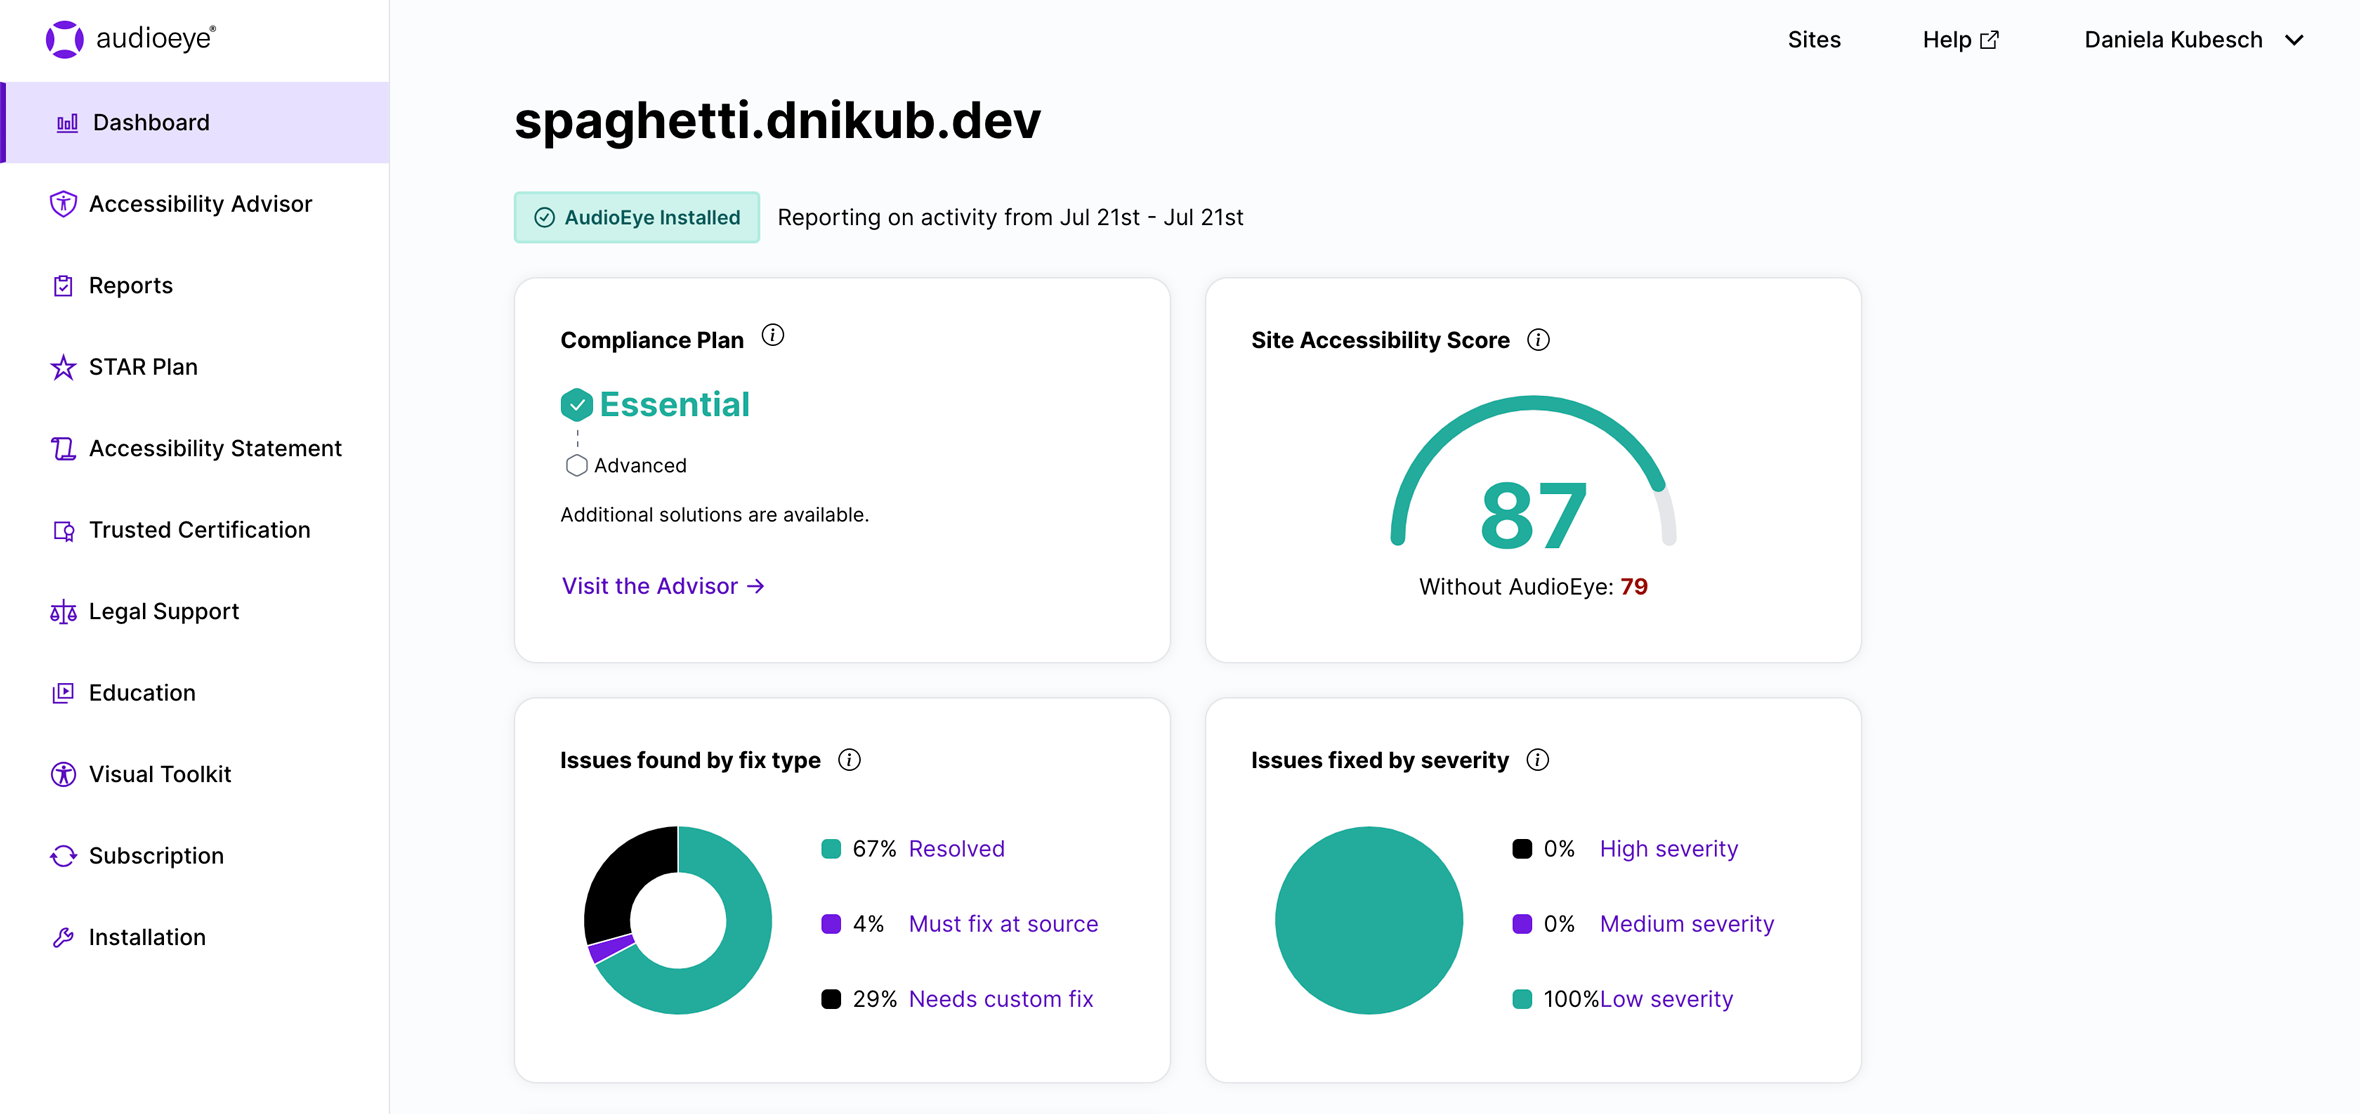Click the Compliance Plan info icon

[773, 336]
